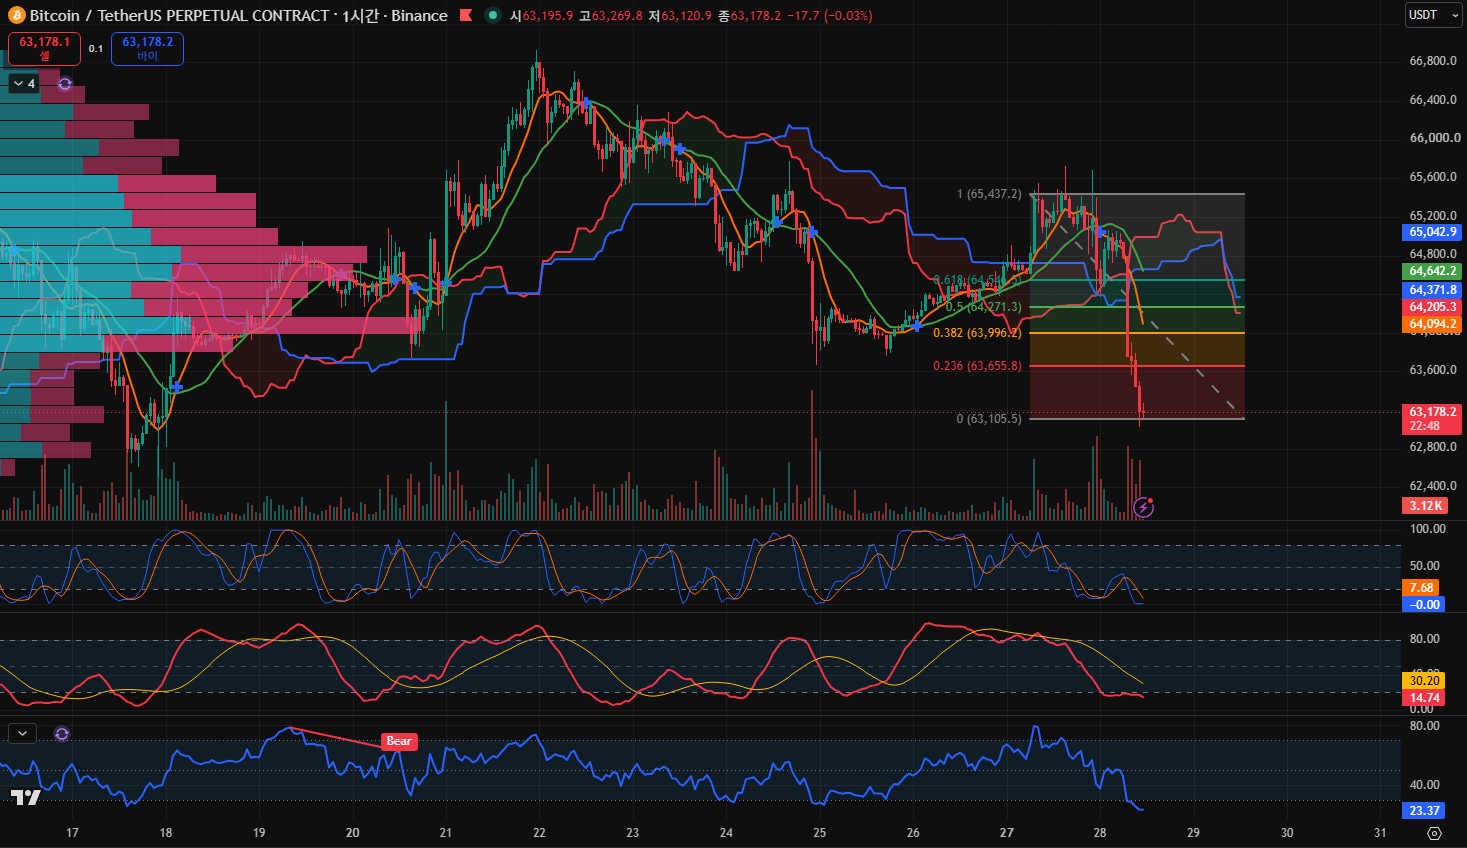
Task: Click the red flag icon by Binance
Action: [x=466, y=16]
